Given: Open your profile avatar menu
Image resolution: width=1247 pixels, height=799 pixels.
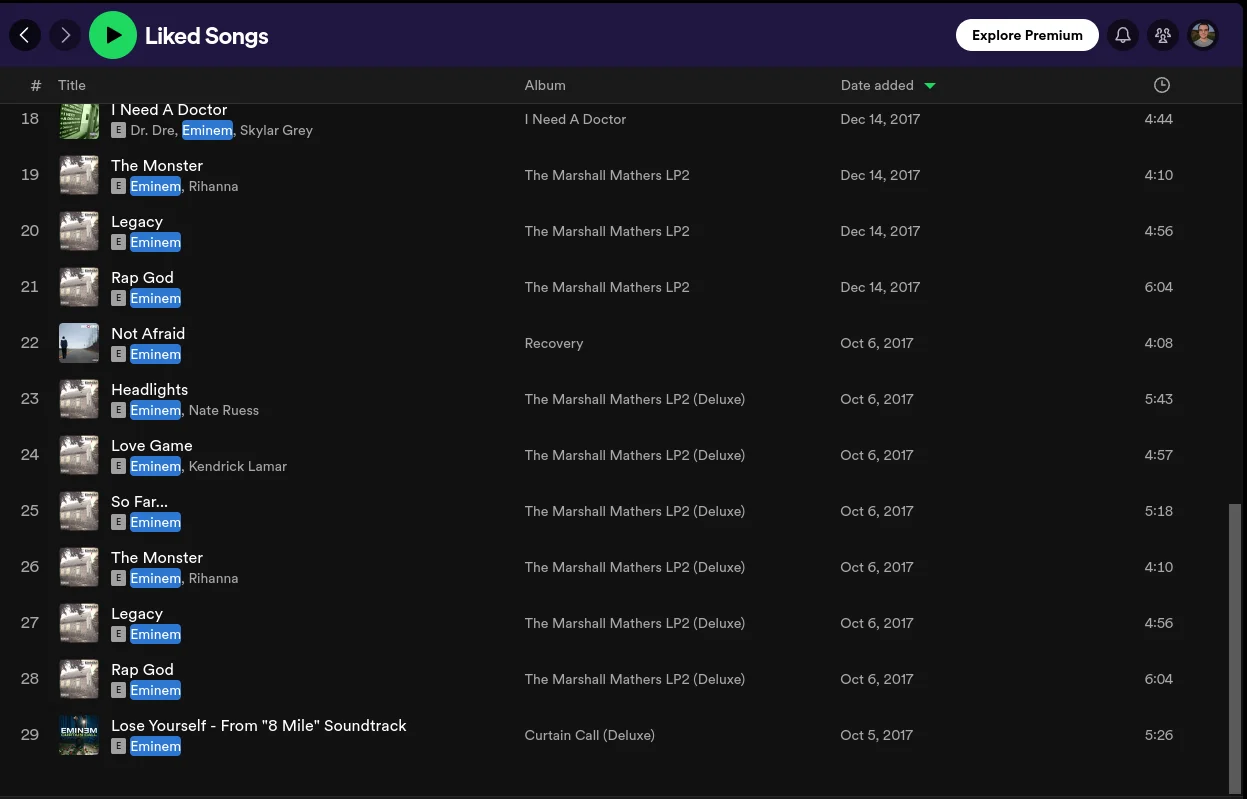Looking at the screenshot, I should 1203,35.
